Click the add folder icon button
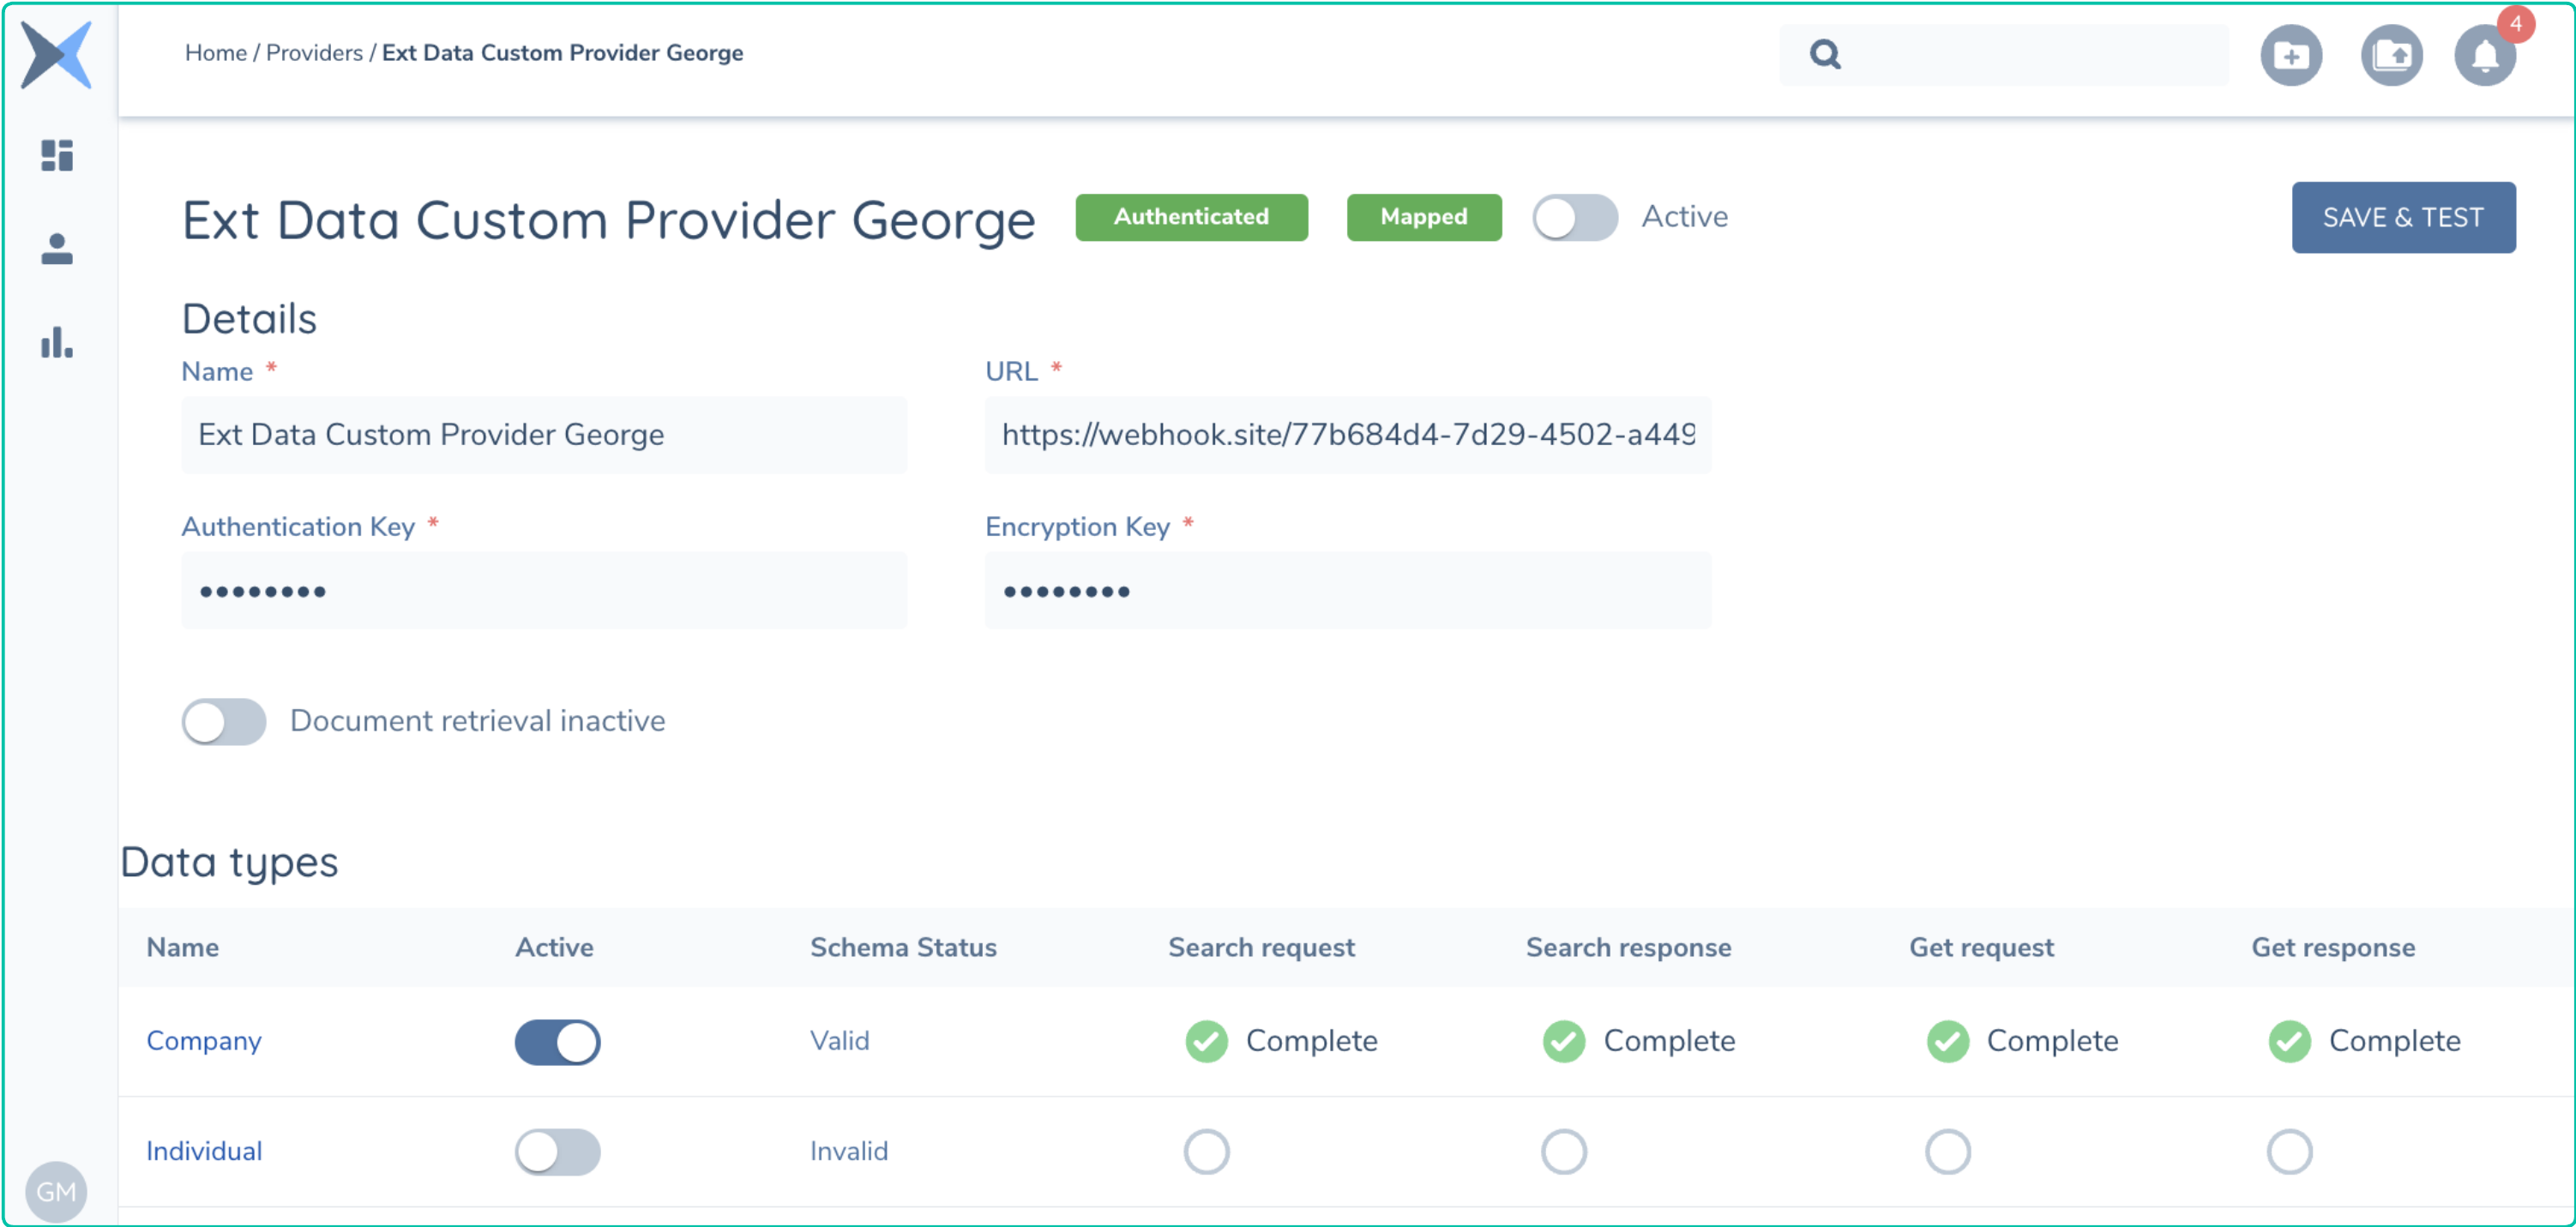This screenshot has width=2576, height=1227. (2291, 55)
